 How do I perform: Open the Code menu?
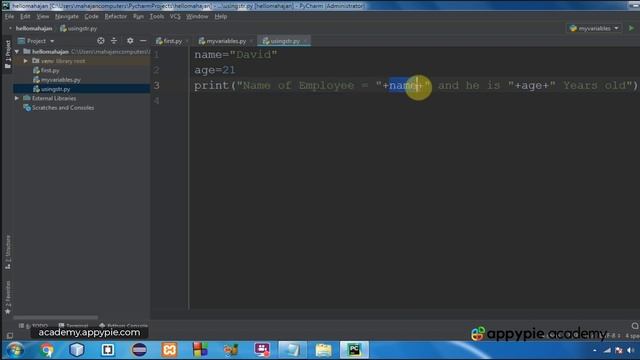[x=91, y=16]
